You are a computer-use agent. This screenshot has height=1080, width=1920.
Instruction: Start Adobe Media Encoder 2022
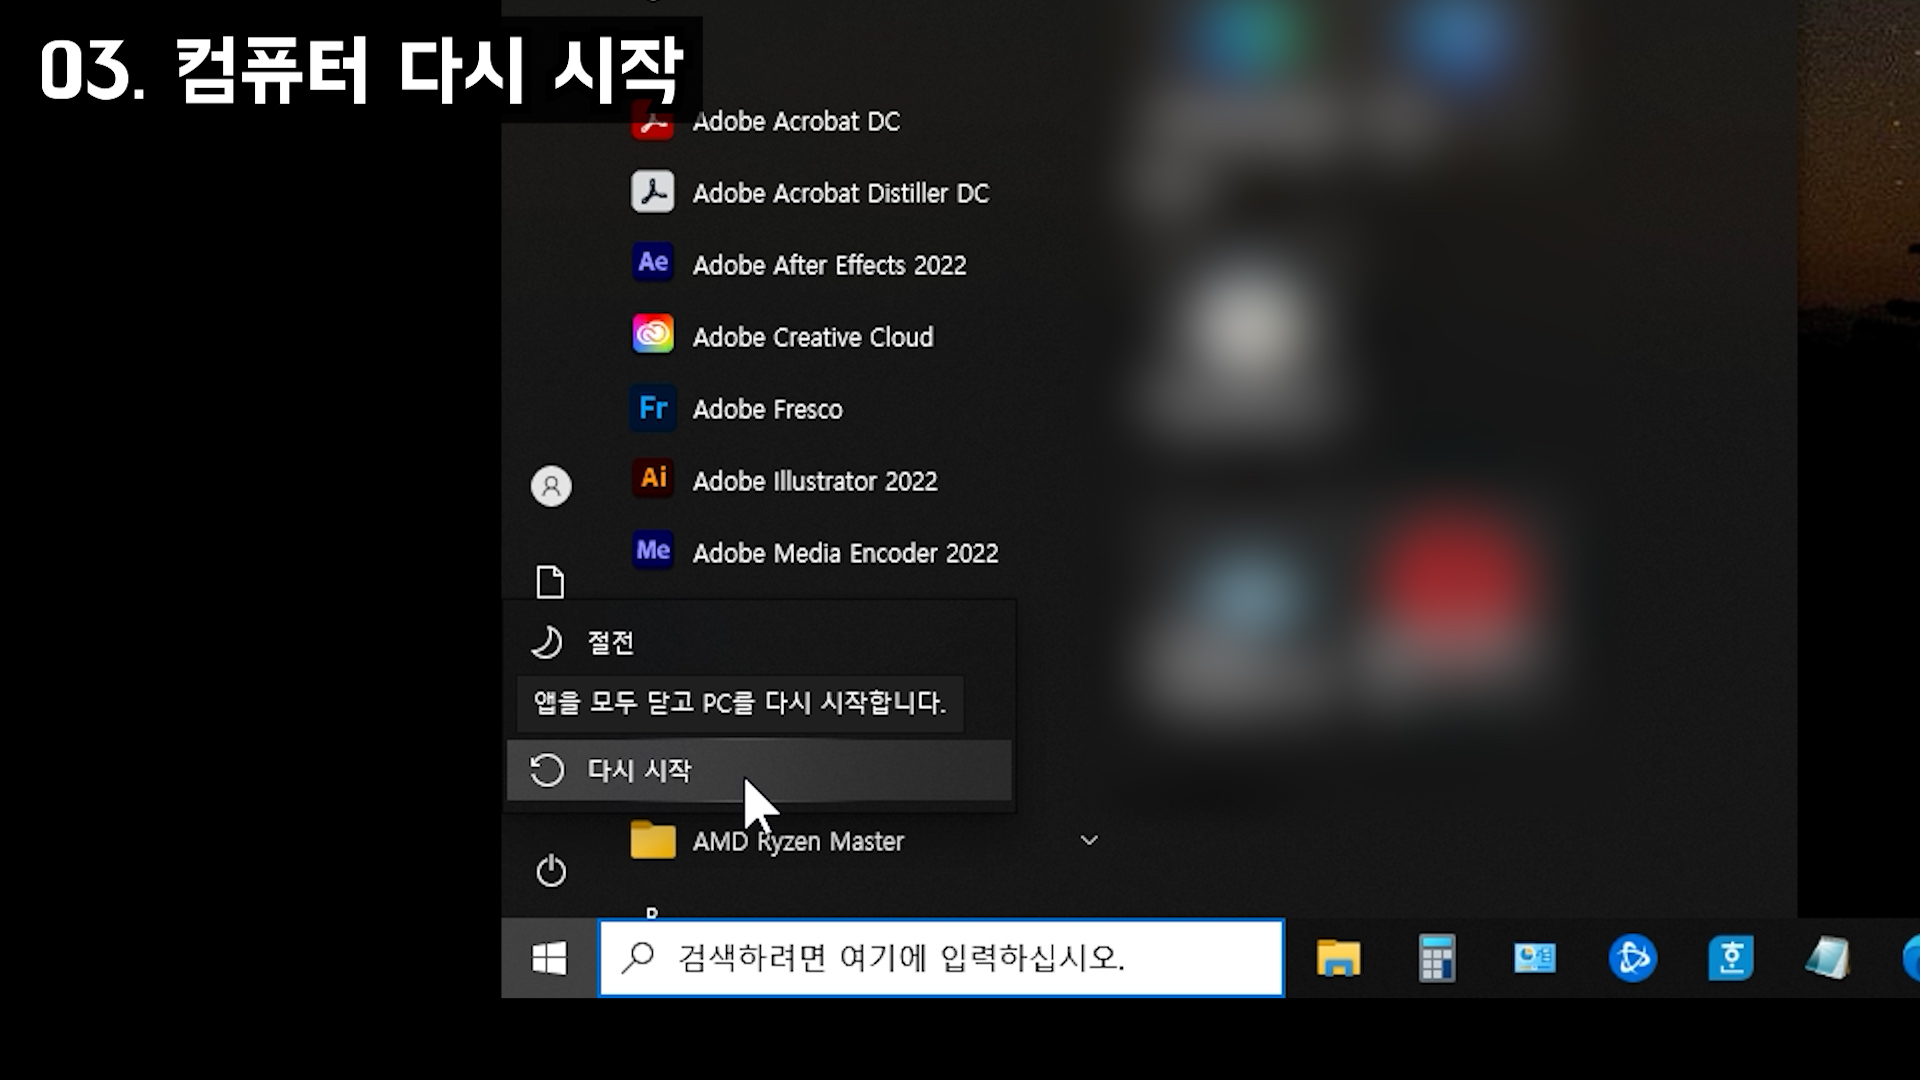point(844,553)
